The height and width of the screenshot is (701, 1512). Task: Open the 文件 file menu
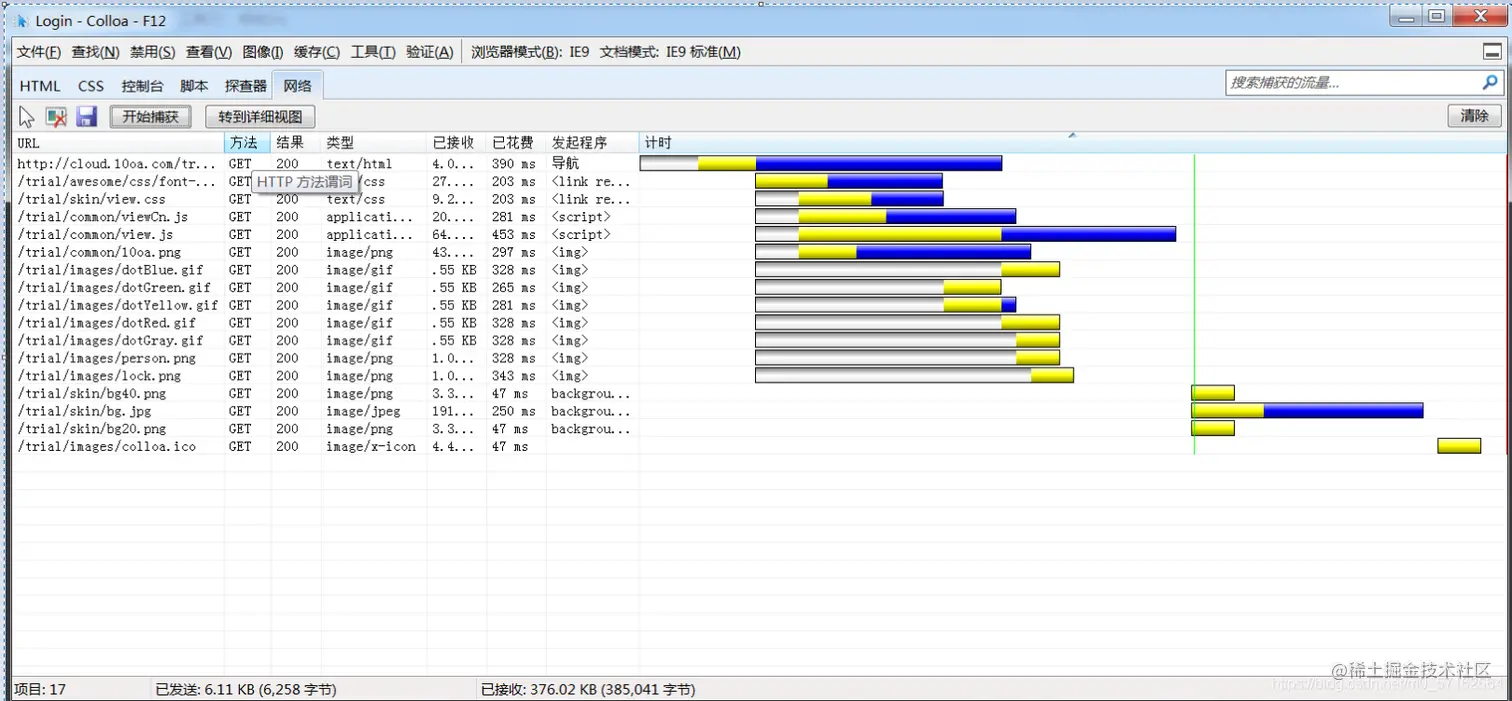click(38, 52)
